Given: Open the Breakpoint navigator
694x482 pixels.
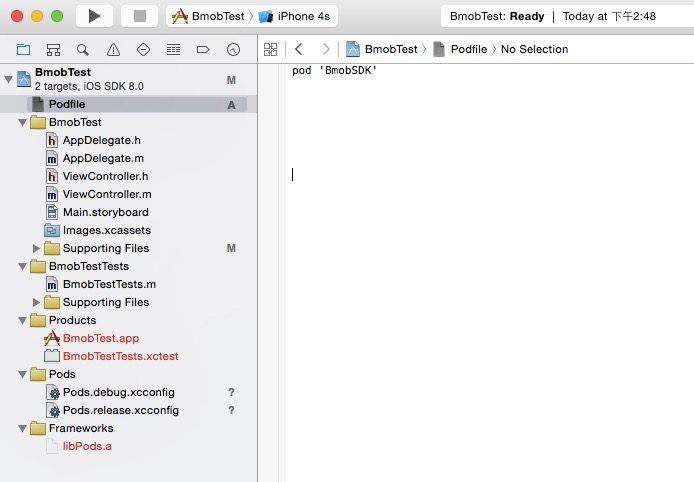Looking at the screenshot, I should point(203,50).
